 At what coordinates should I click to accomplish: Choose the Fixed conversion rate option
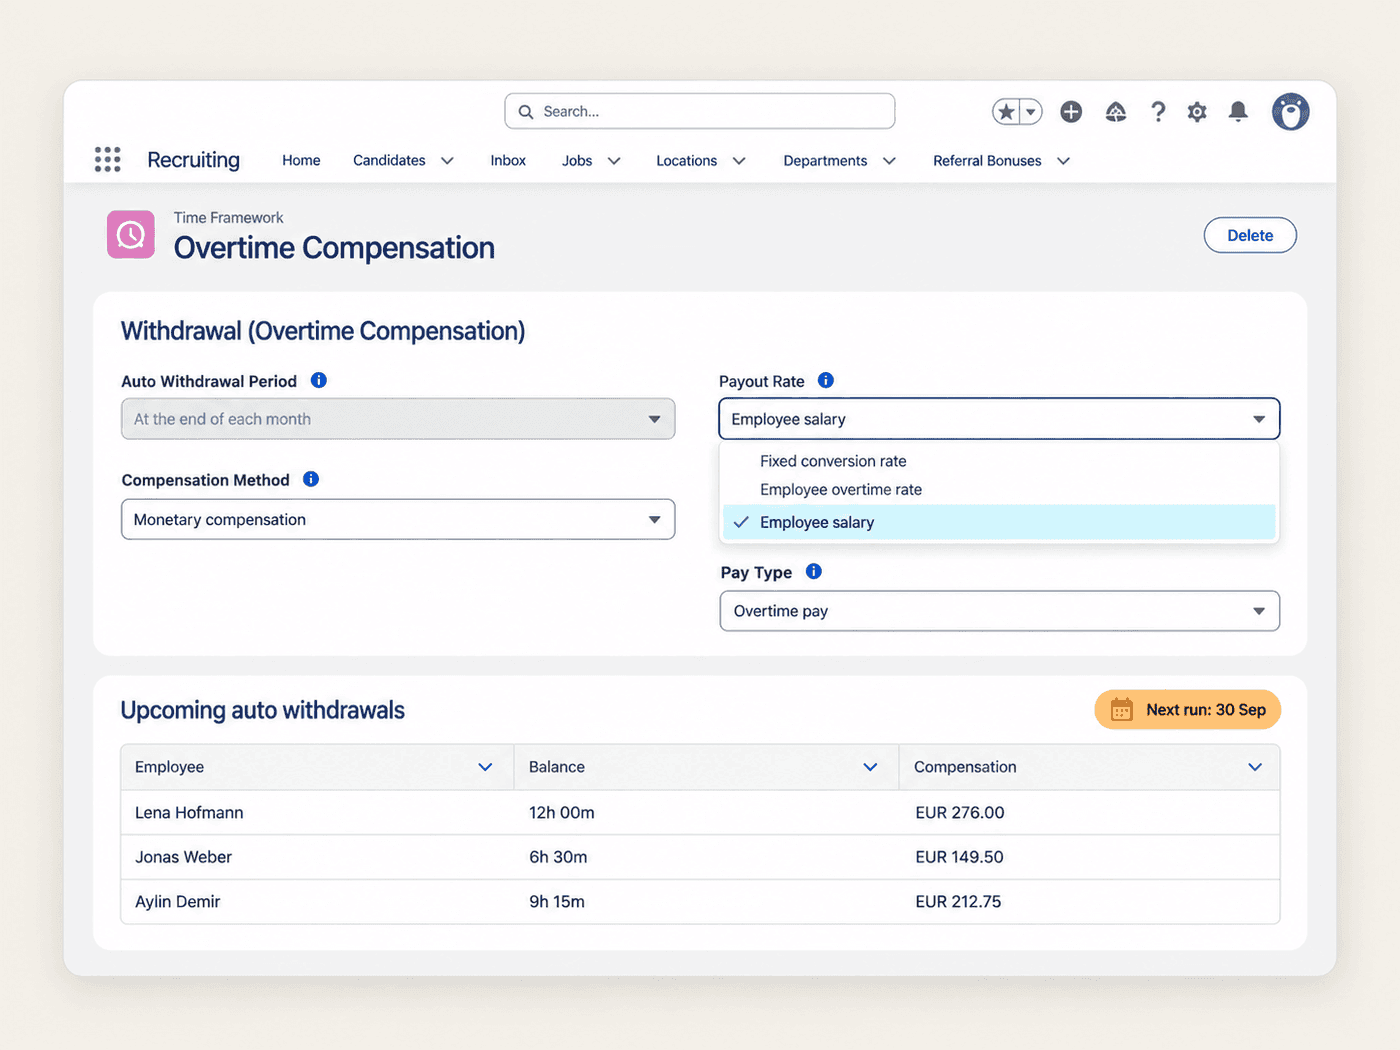998,461
